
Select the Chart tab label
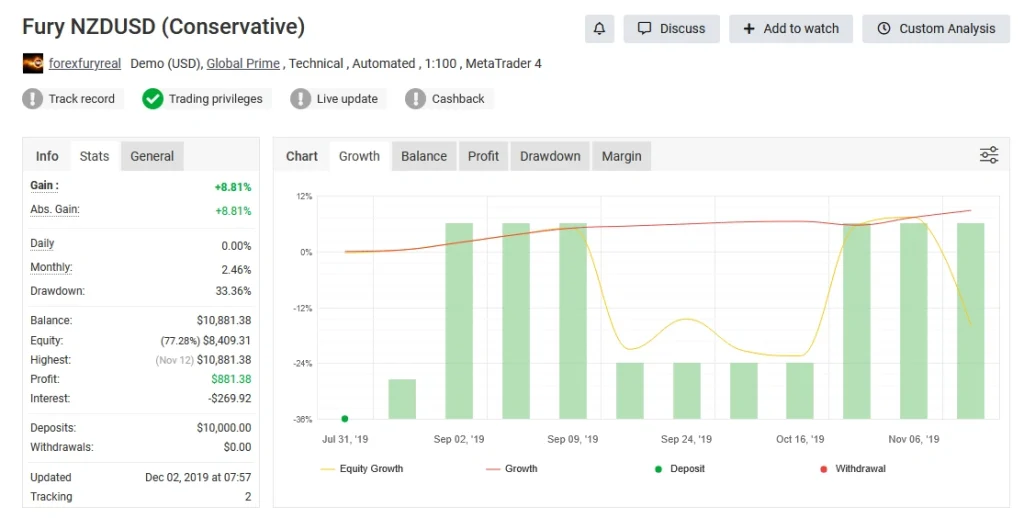coord(302,156)
